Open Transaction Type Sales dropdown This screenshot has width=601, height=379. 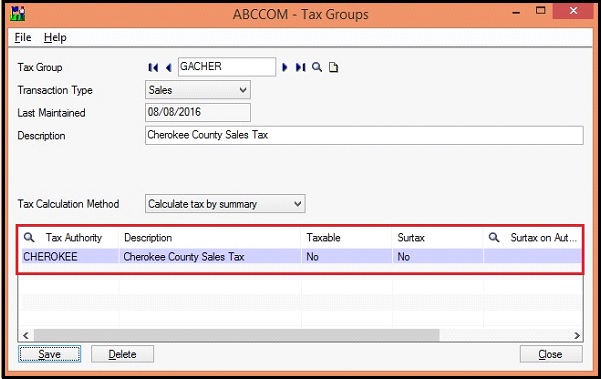click(198, 90)
